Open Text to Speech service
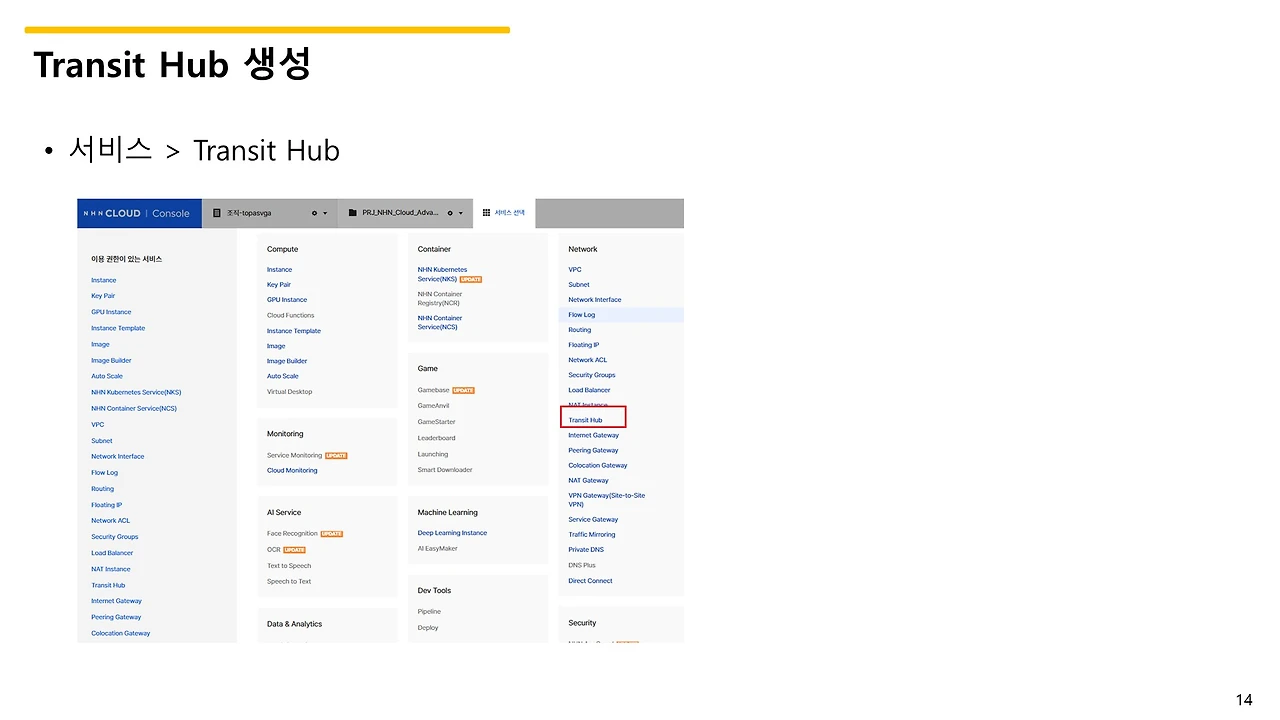1280x720 pixels. point(289,566)
